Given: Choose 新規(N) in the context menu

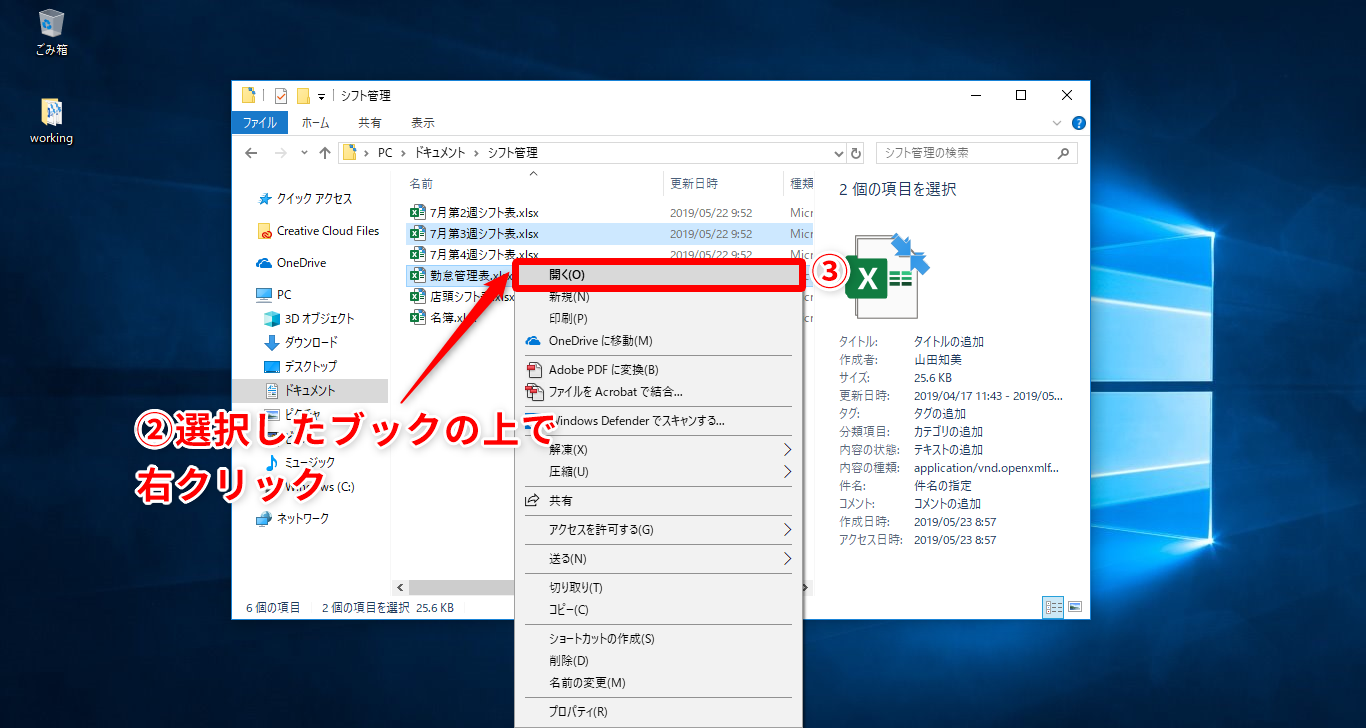Looking at the screenshot, I should (x=658, y=297).
